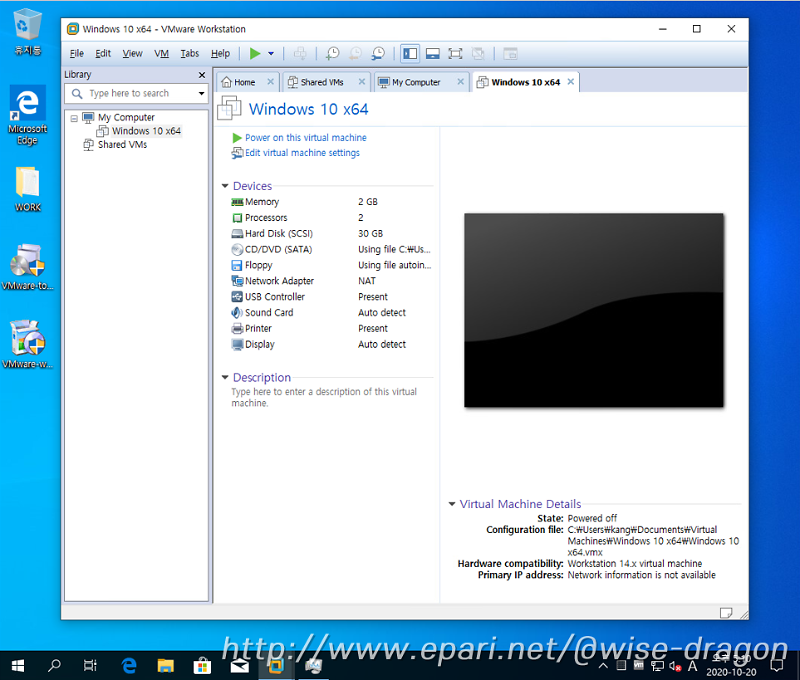Click the console view toolbar icon
The image size is (800, 680).
pyautogui.click(x=510, y=54)
